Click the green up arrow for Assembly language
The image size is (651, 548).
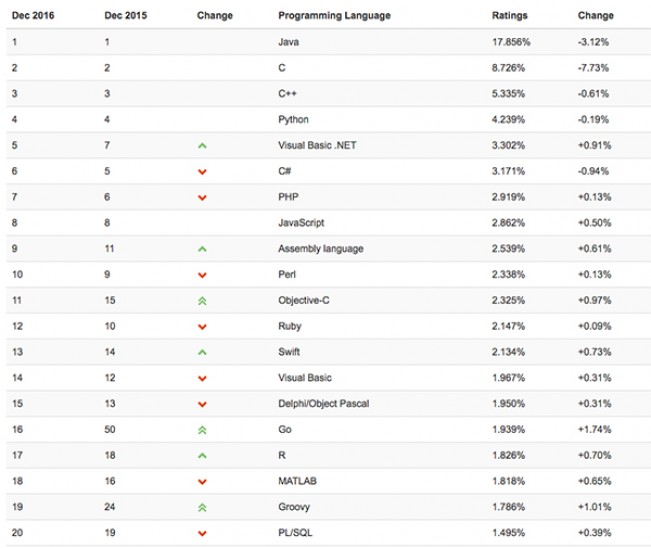coord(203,249)
